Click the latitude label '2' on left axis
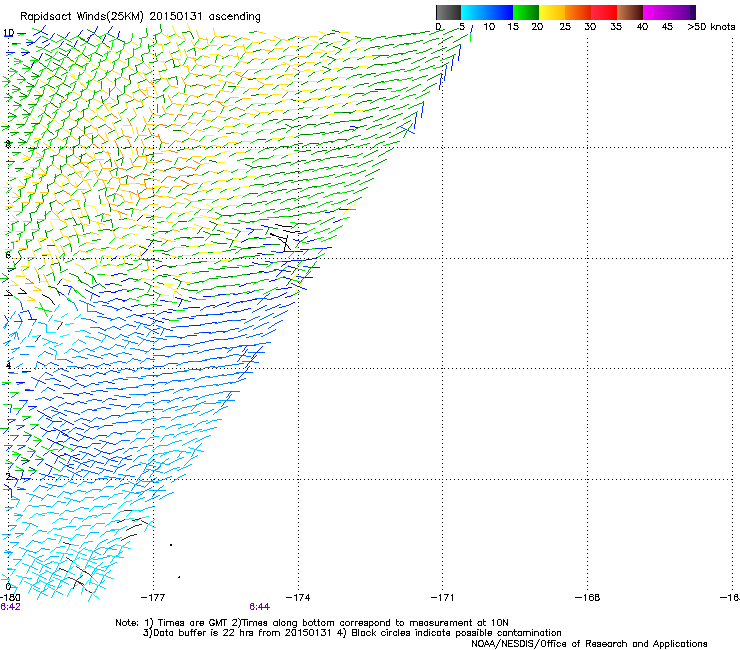Viewport: 740px width, 650px height. tap(8, 476)
